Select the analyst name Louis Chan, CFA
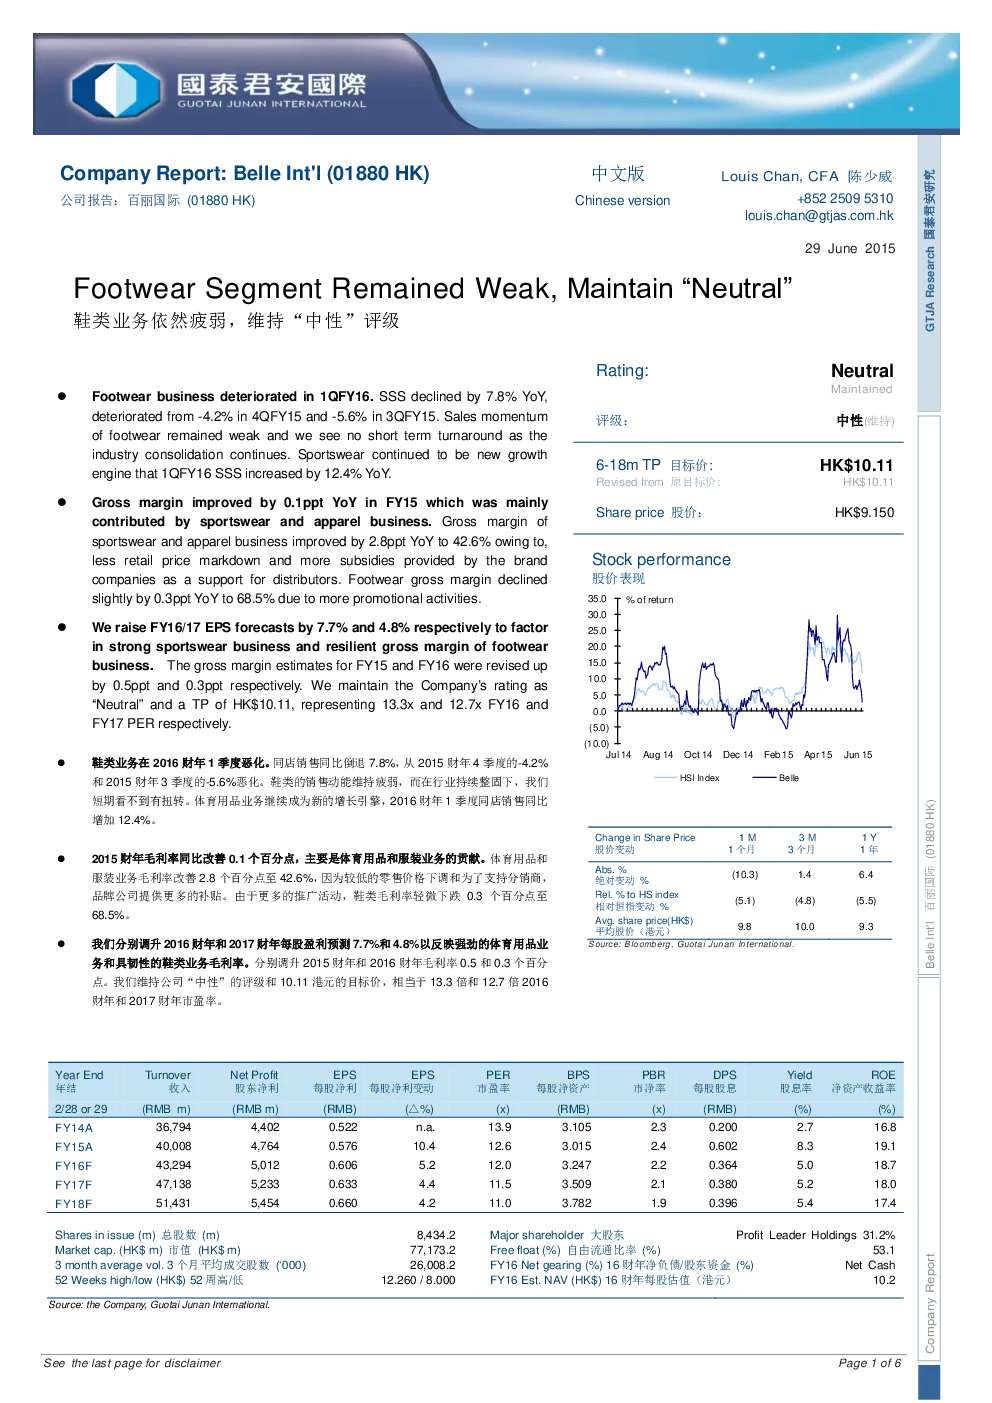The height and width of the screenshot is (1403, 992). [x=780, y=177]
